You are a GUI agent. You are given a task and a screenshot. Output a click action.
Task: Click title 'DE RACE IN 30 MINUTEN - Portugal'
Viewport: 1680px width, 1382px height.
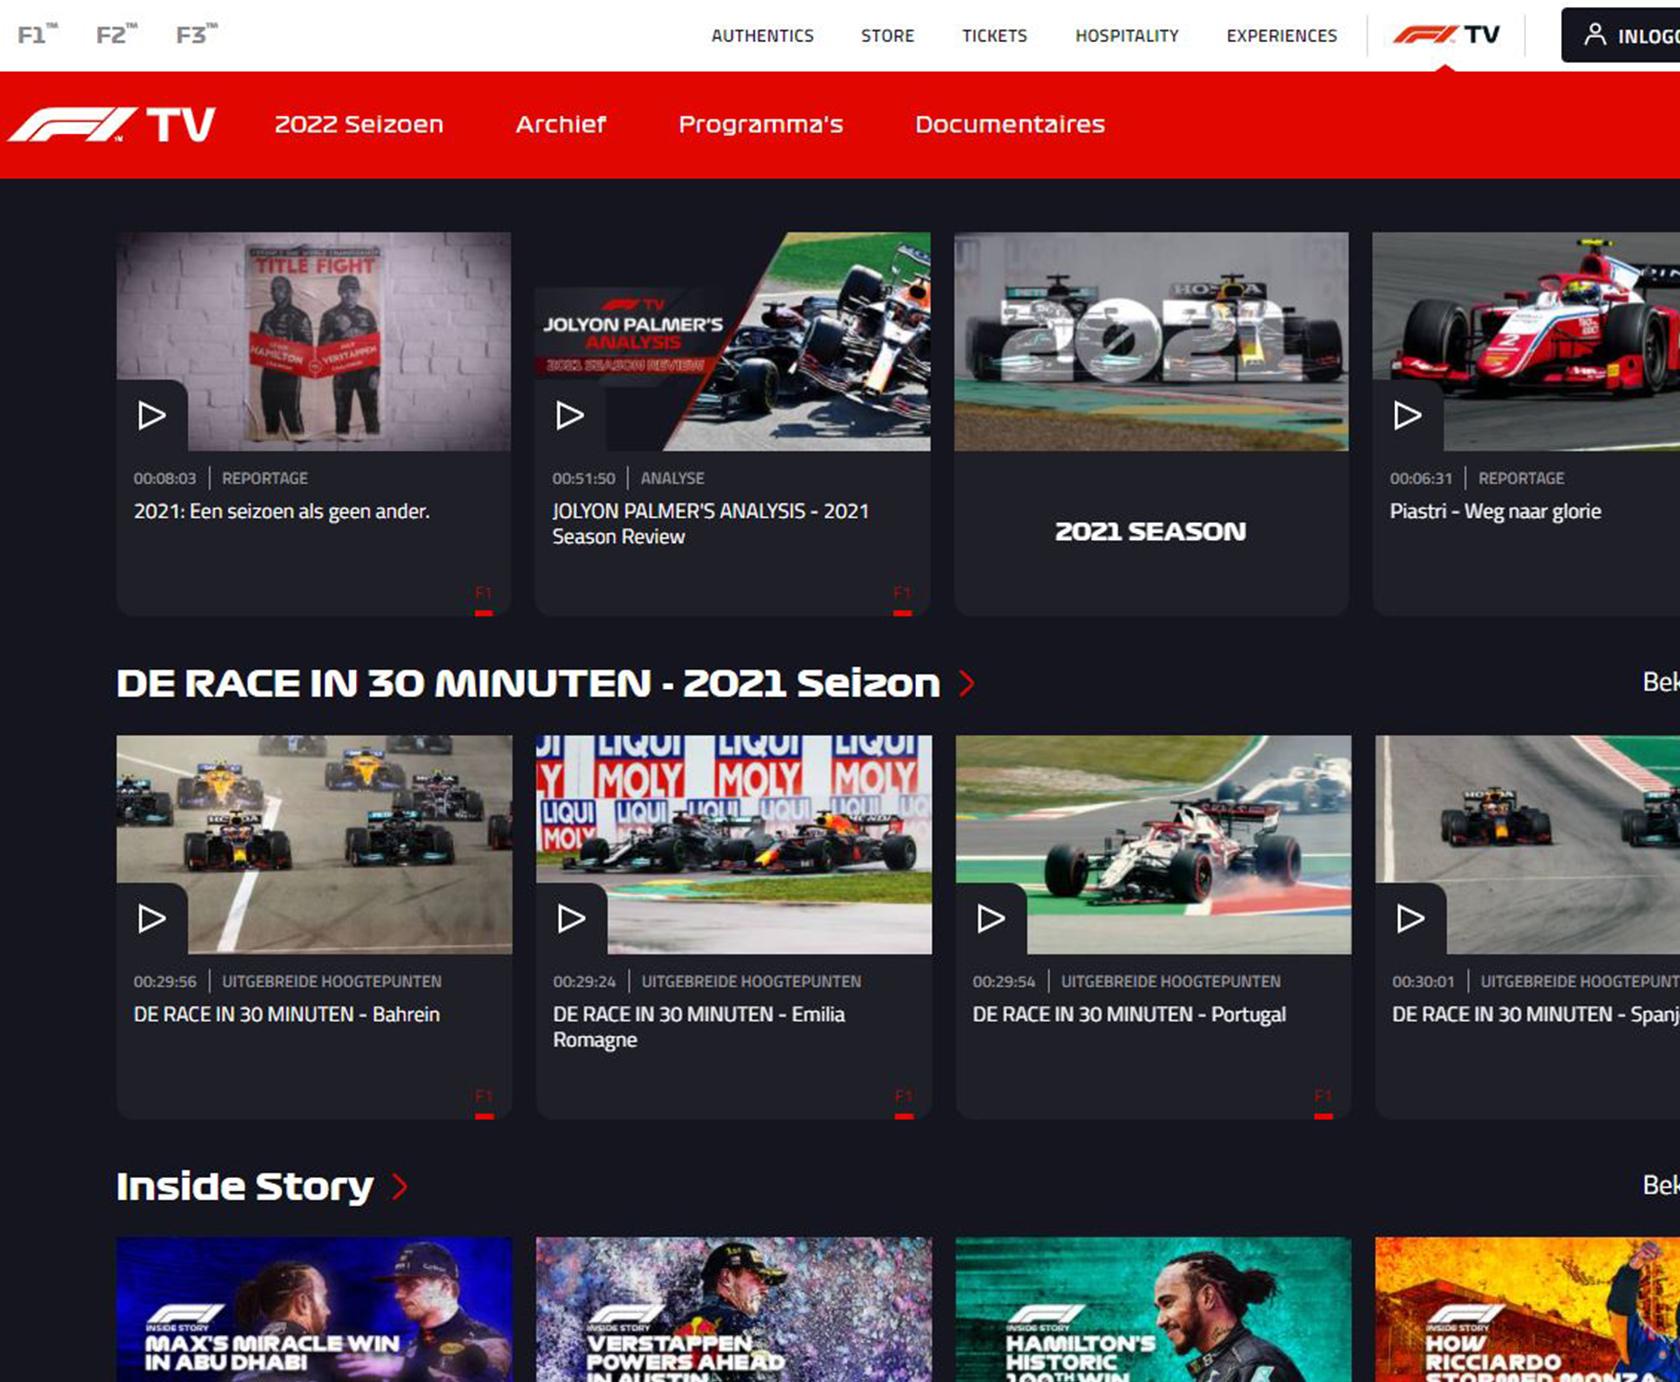coord(1129,1014)
